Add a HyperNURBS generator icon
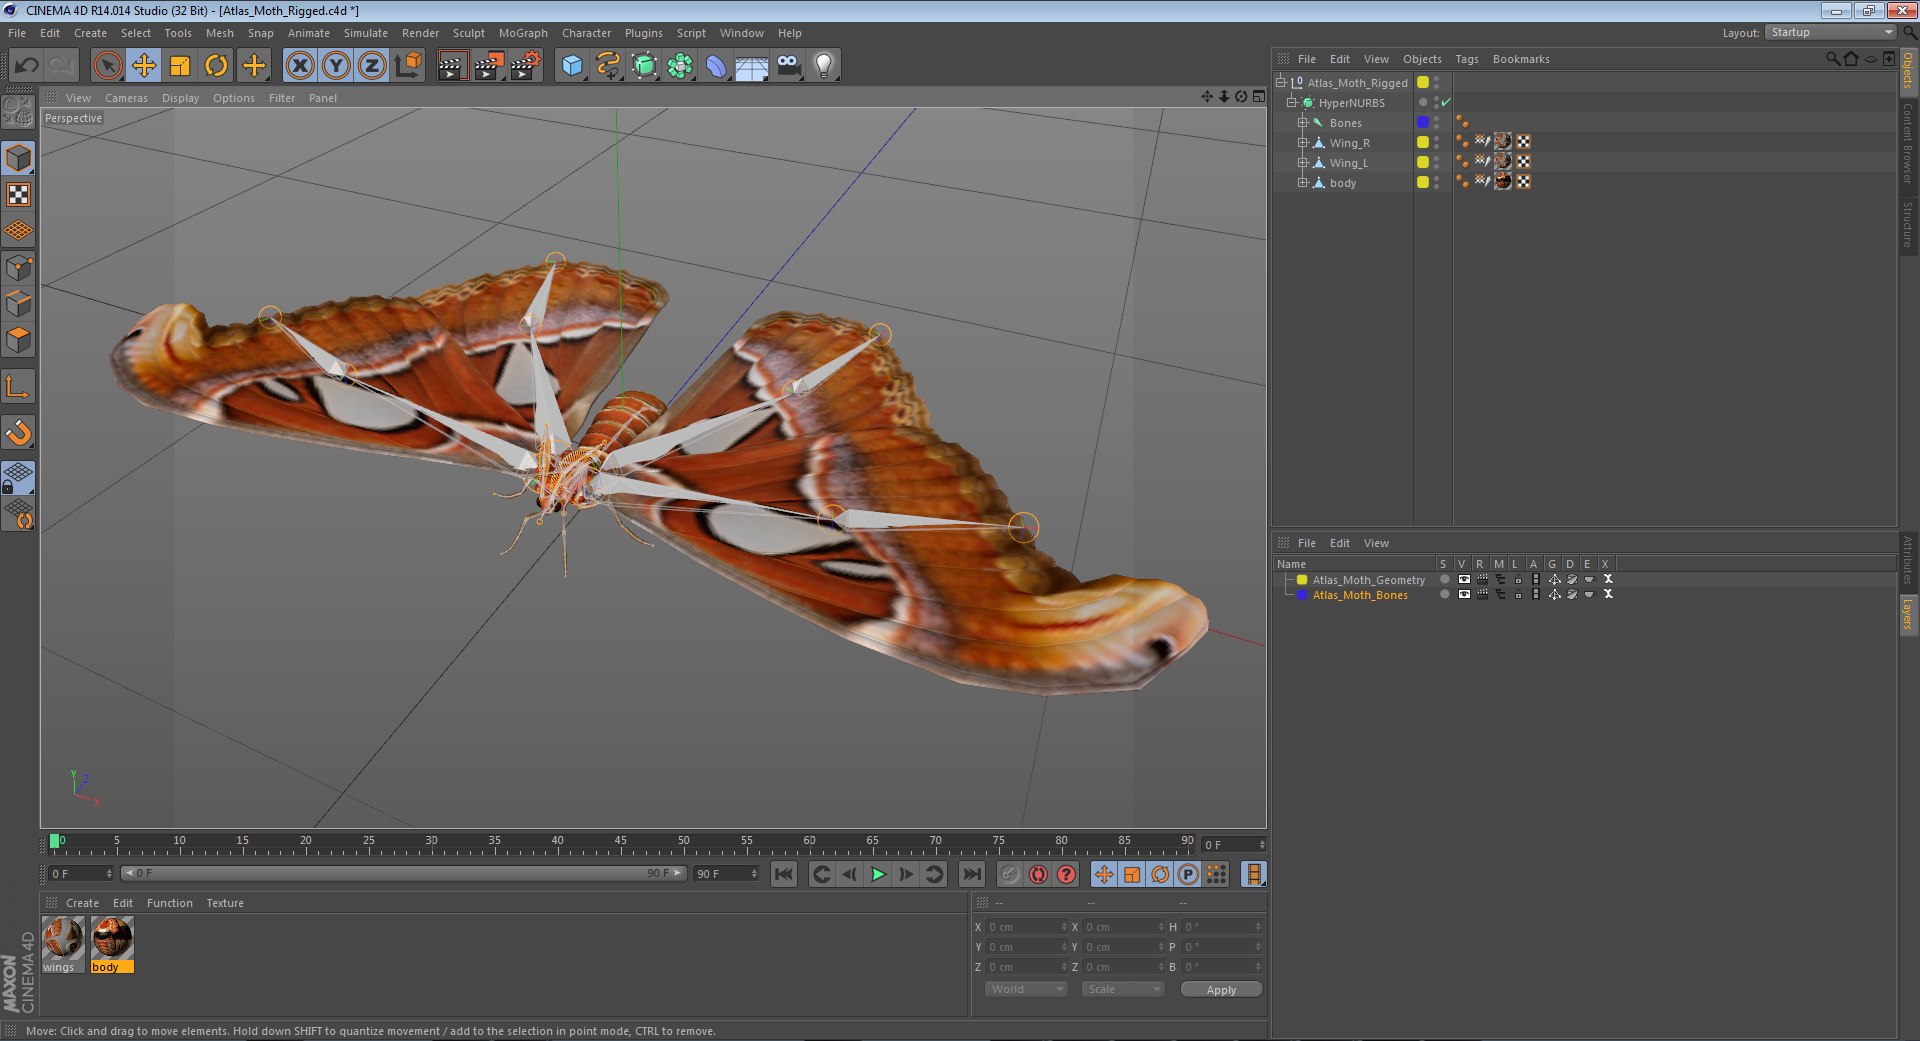The height and width of the screenshot is (1041, 1920). point(645,66)
